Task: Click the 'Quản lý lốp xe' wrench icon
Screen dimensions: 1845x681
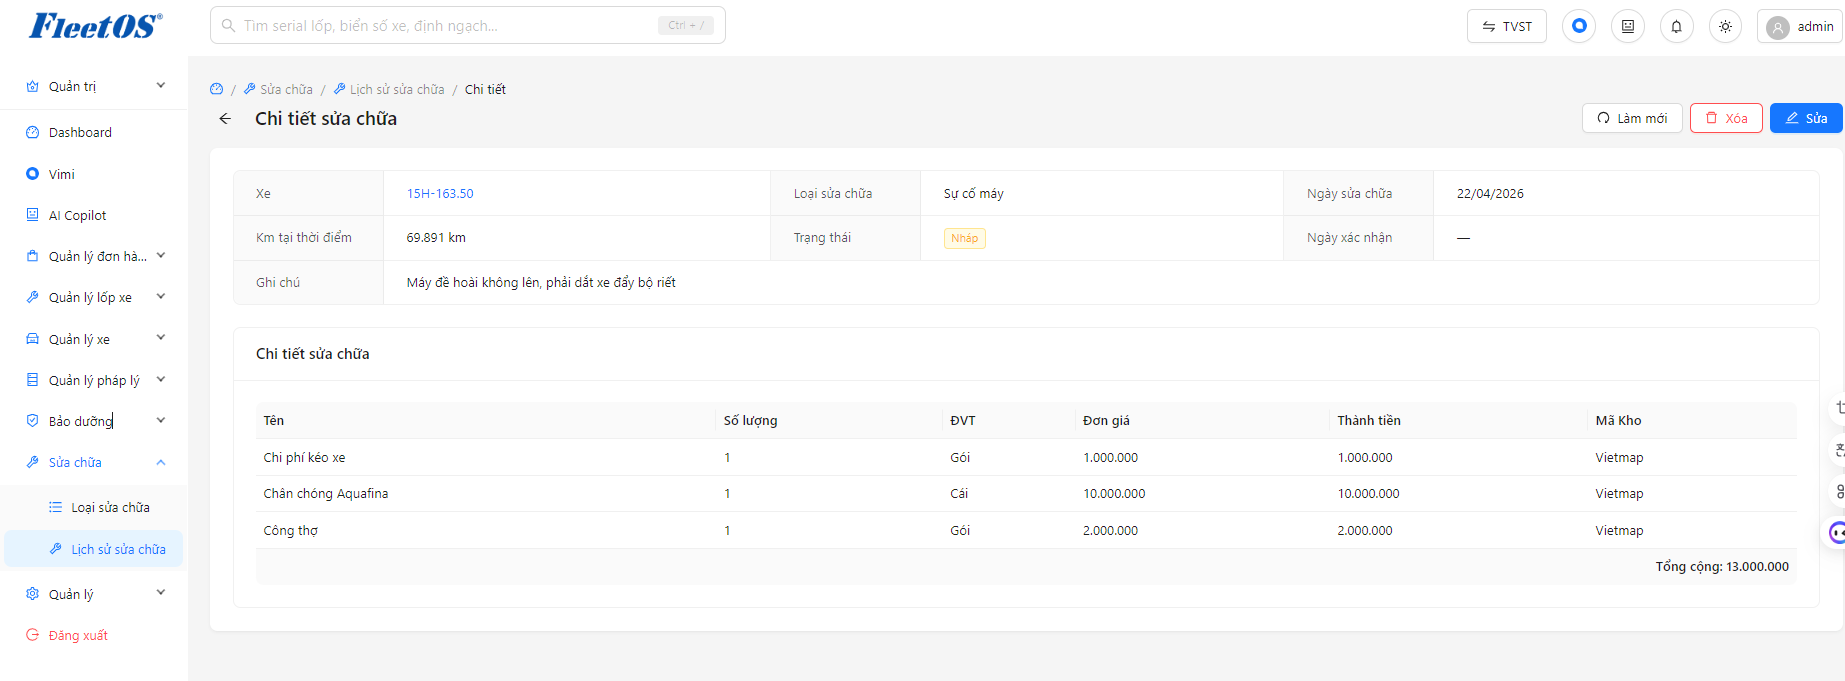Action: (x=32, y=297)
